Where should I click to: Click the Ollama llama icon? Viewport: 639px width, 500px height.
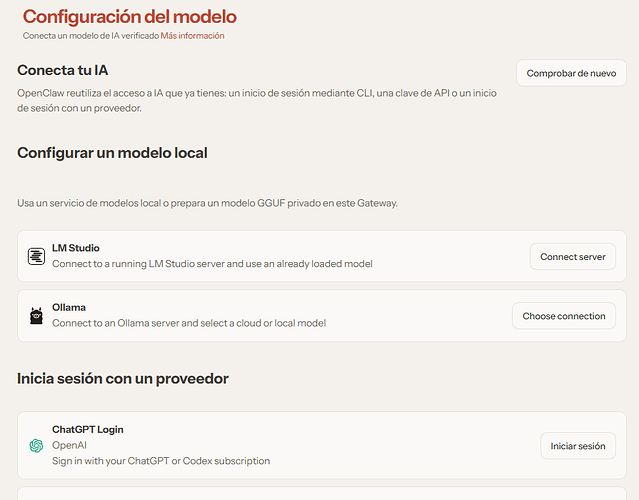pyautogui.click(x=36, y=316)
